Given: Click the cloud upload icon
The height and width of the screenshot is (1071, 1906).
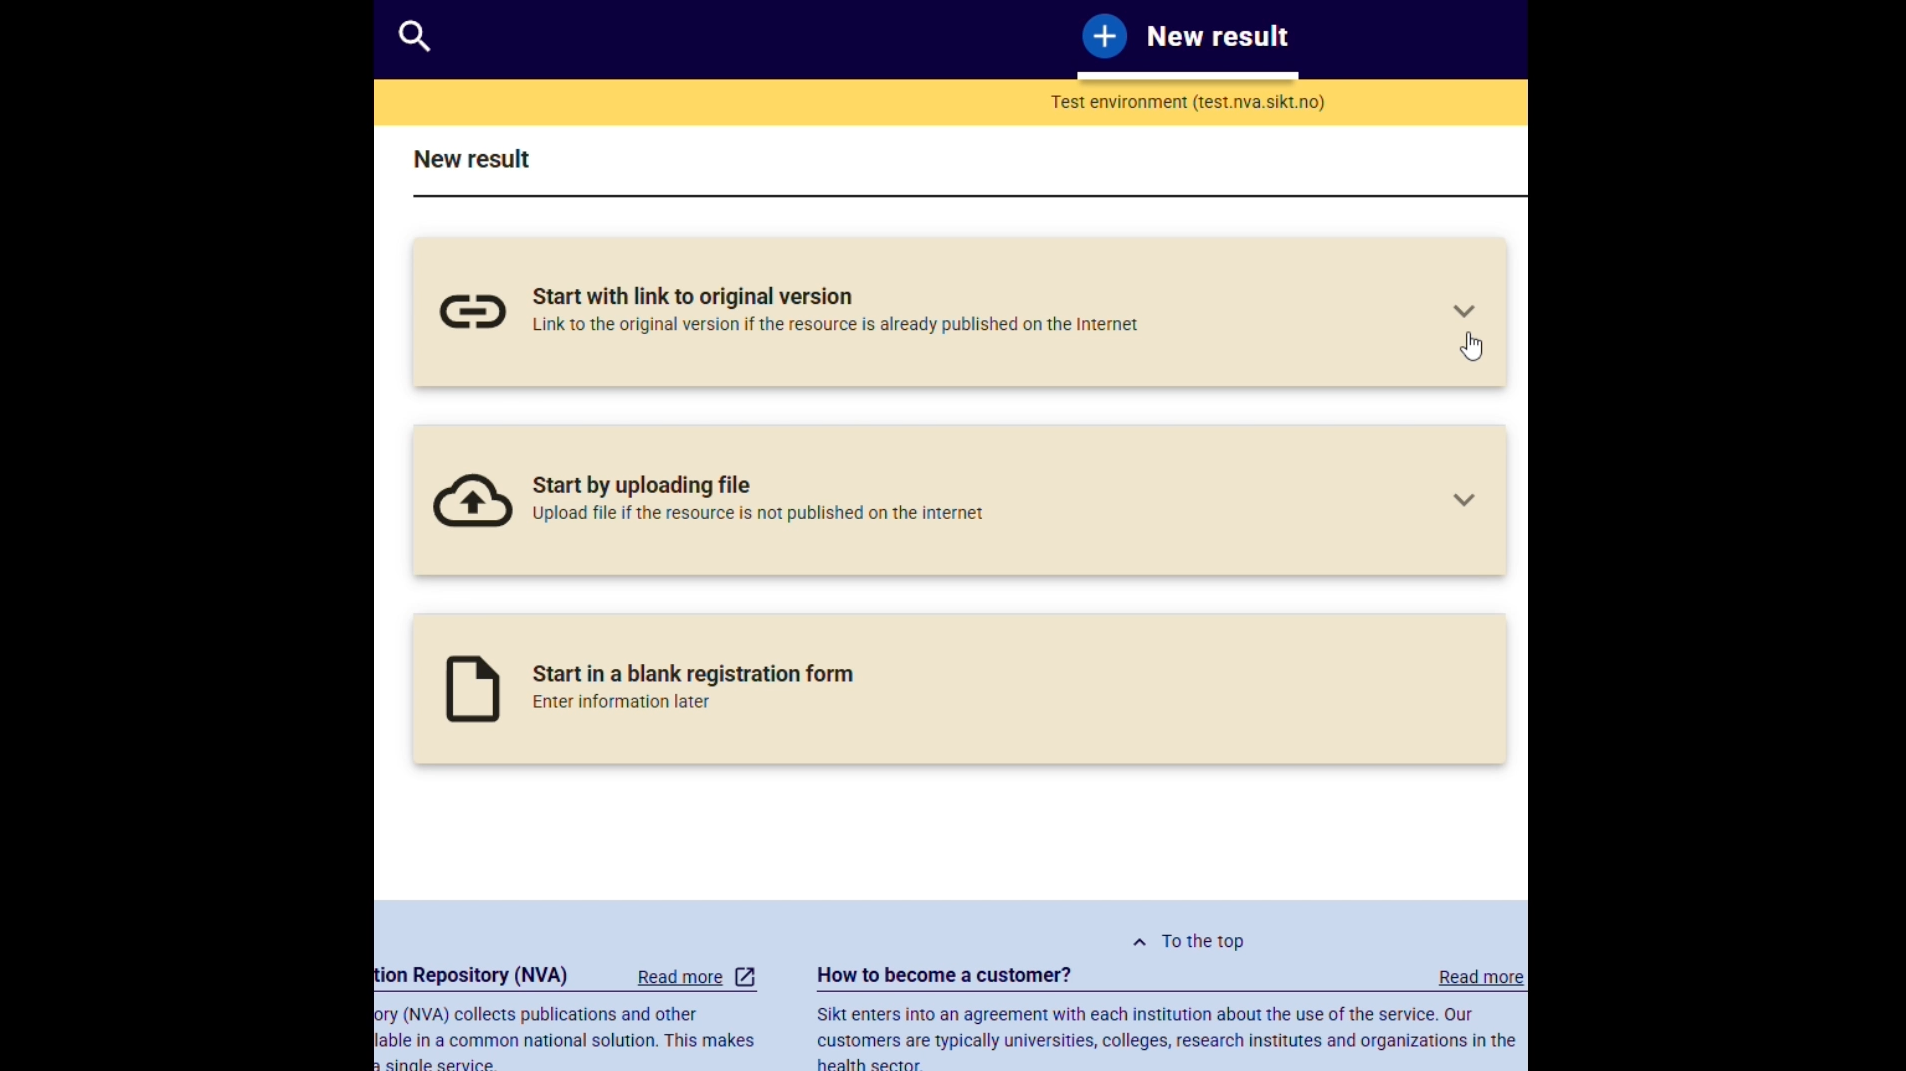Looking at the screenshot, I should coord(473,501).
